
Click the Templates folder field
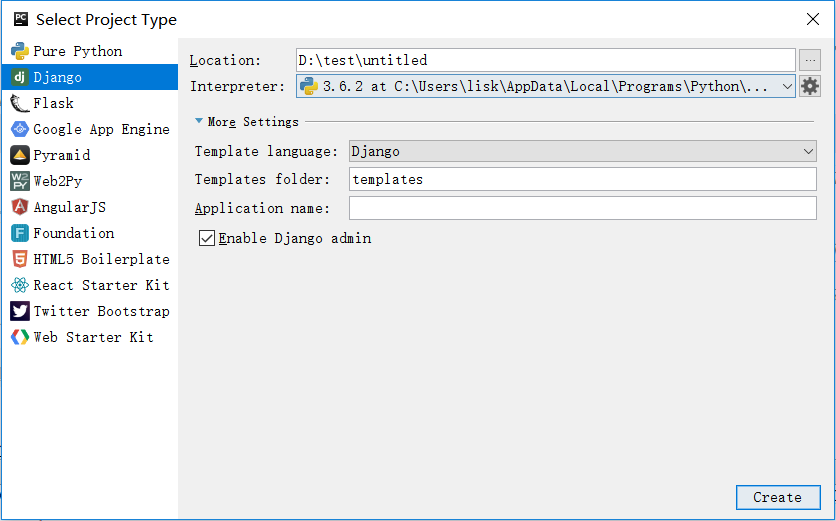pos(583,179)
